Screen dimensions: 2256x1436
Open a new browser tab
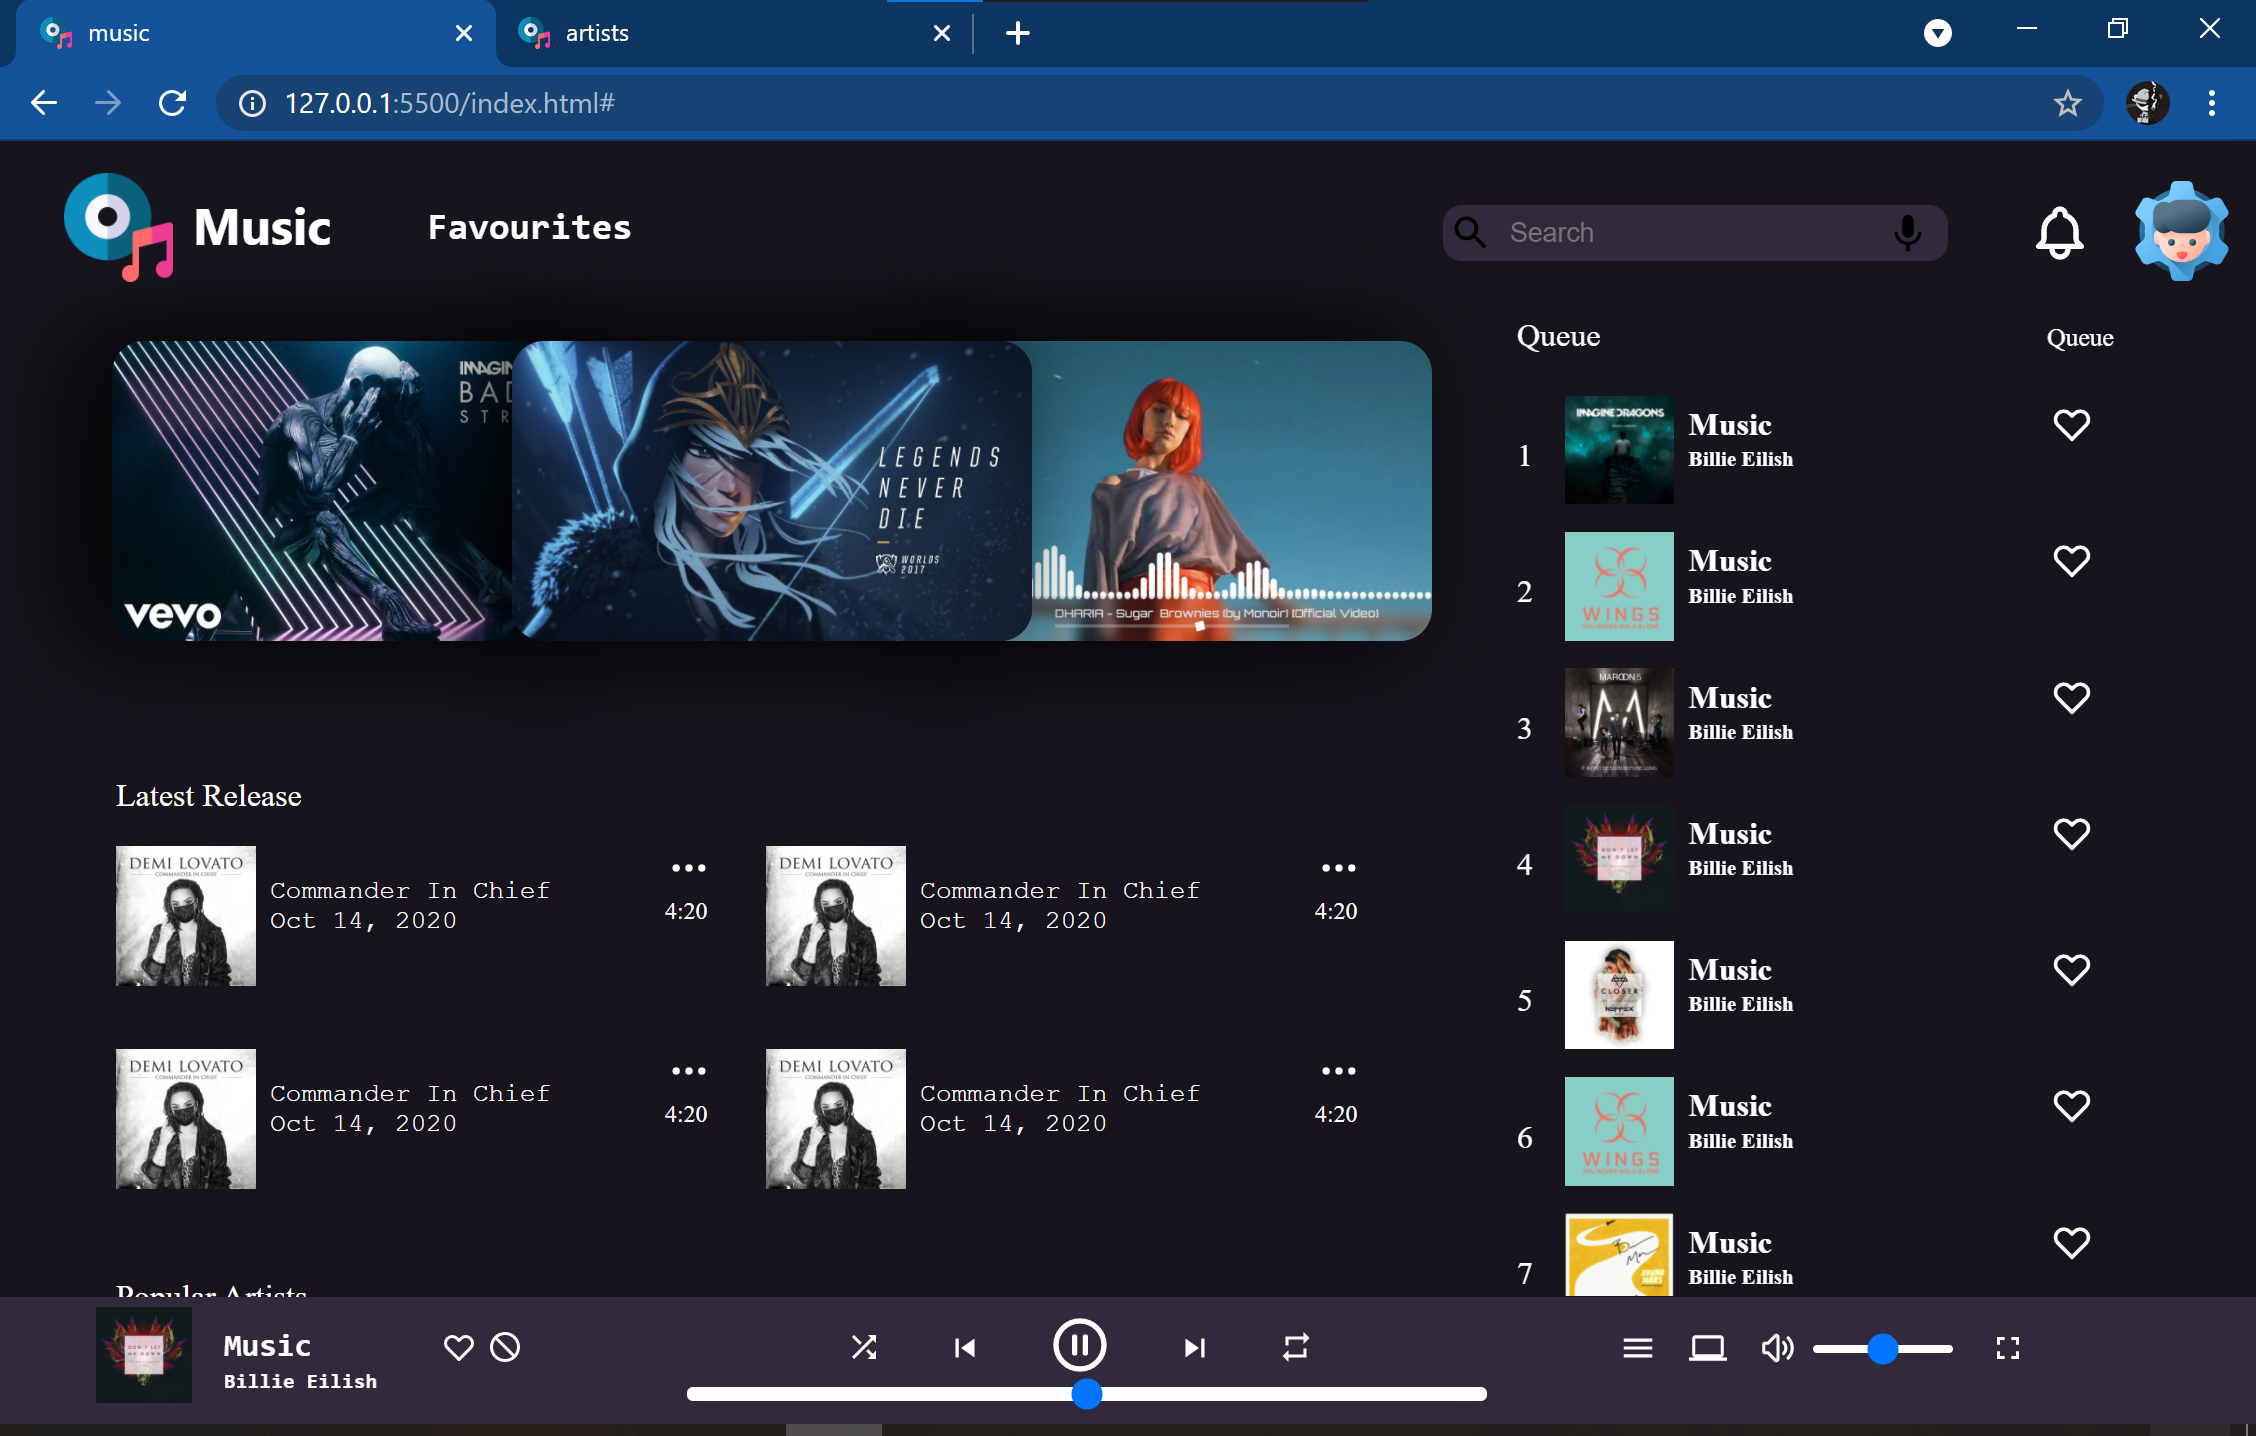click(1017, 32)
